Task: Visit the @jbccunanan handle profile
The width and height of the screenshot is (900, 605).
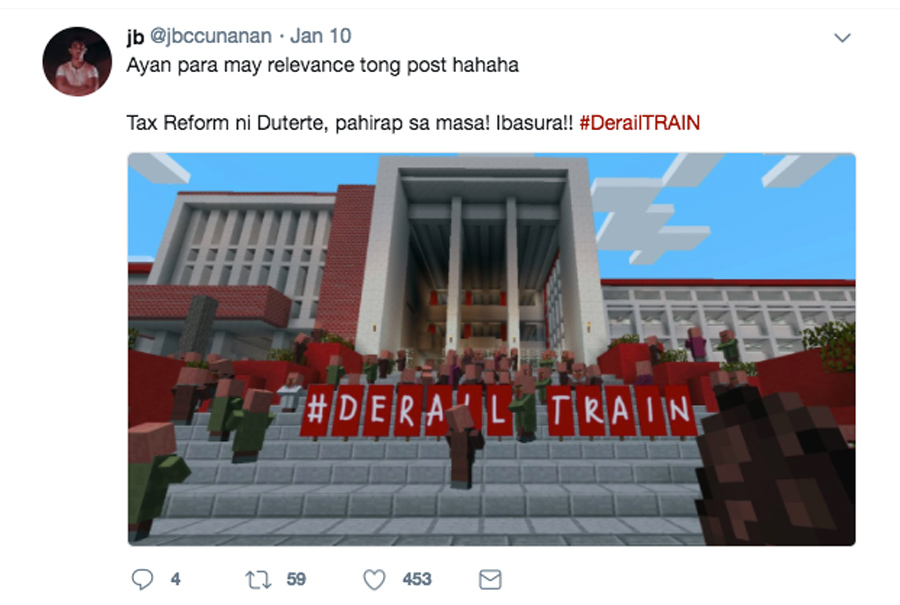Action: [x=211, y=36]
